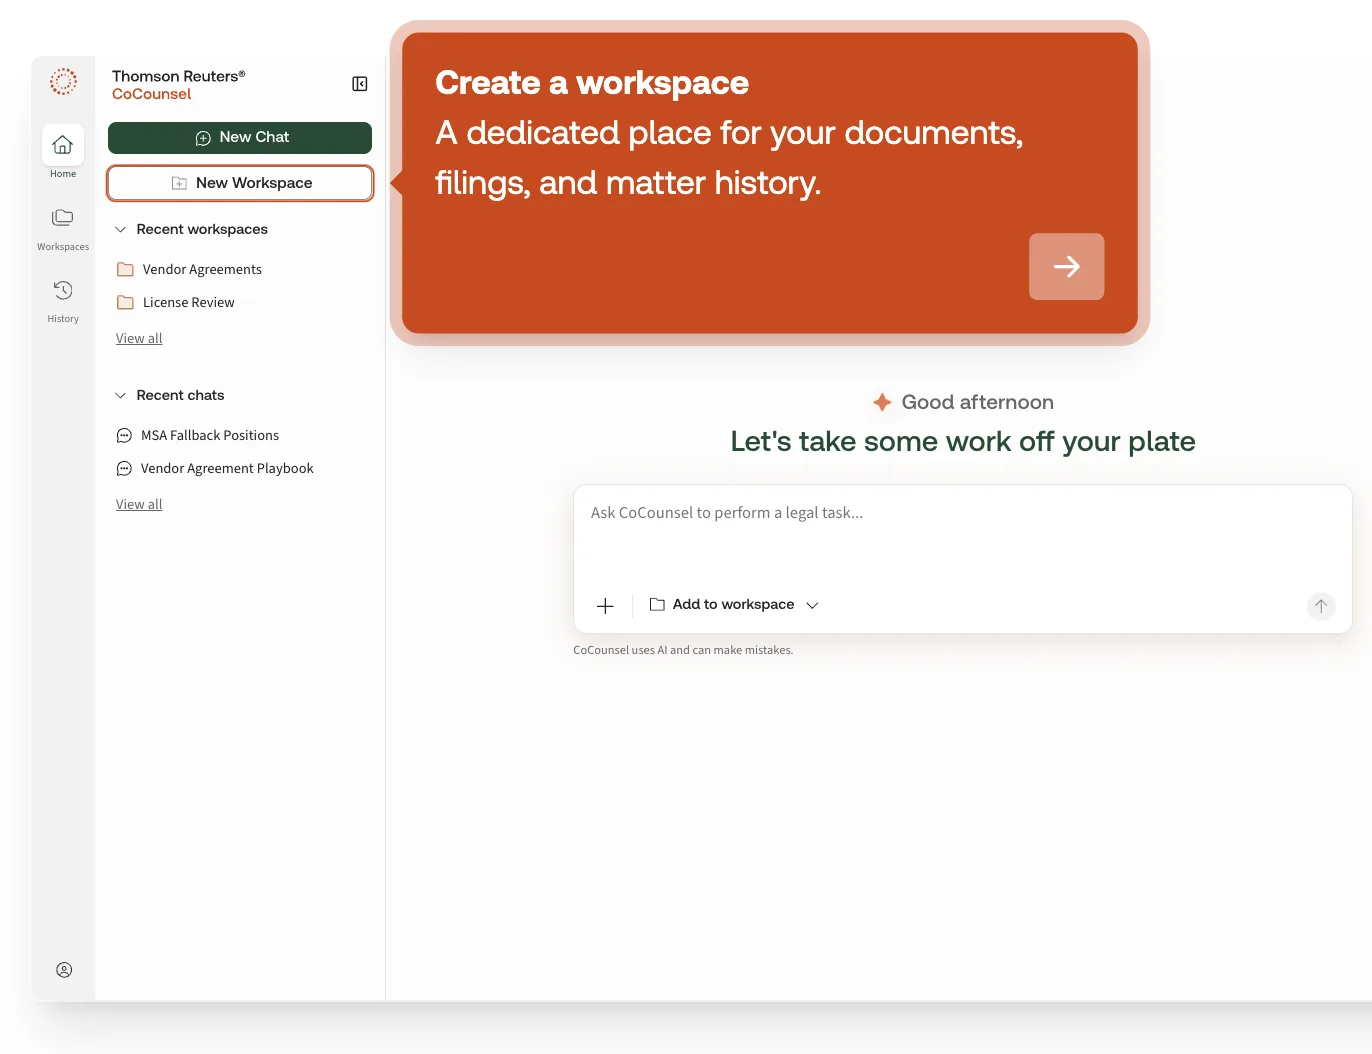1372x1054 pixels.
Task: Open the Add to workspace dropdown
Action: tap(734, 605)
